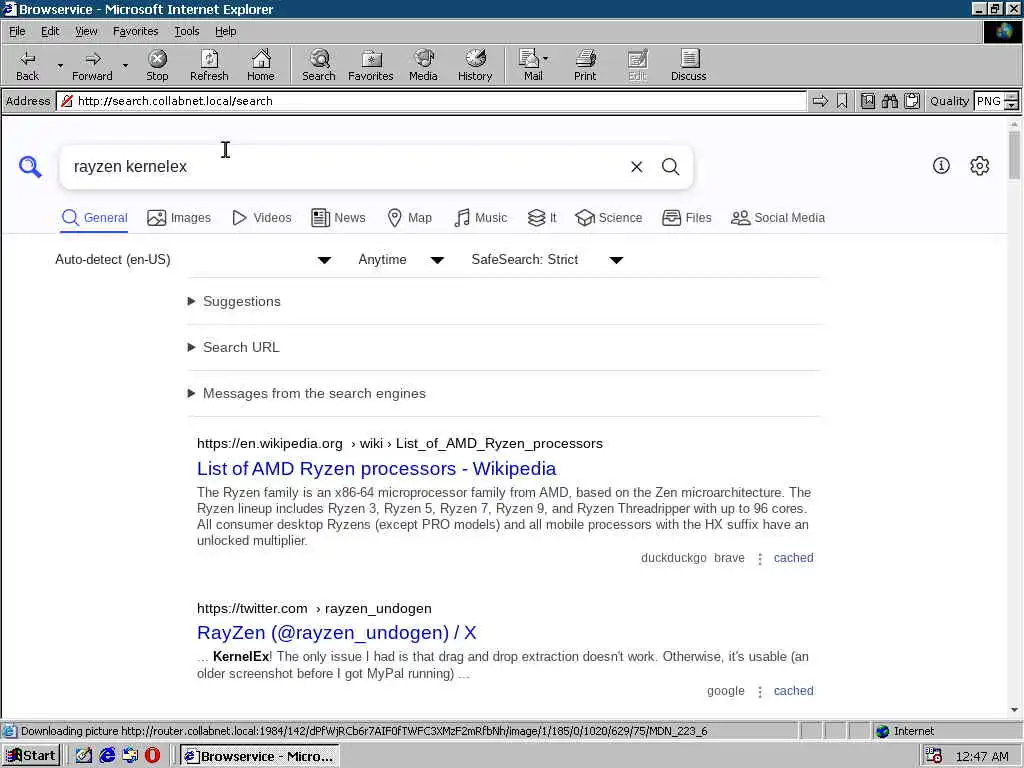The image size is (1024, 768).
Task: Open the Discuss toolbar button
Action: [688, 65]
